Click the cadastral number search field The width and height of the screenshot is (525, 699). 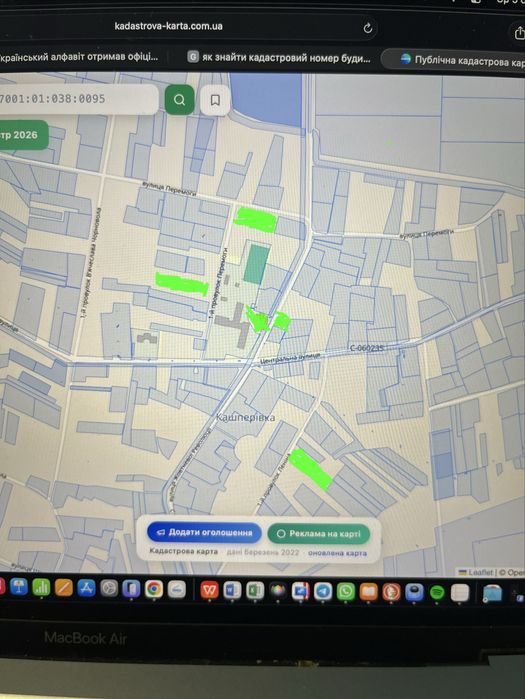click(78, 99)
